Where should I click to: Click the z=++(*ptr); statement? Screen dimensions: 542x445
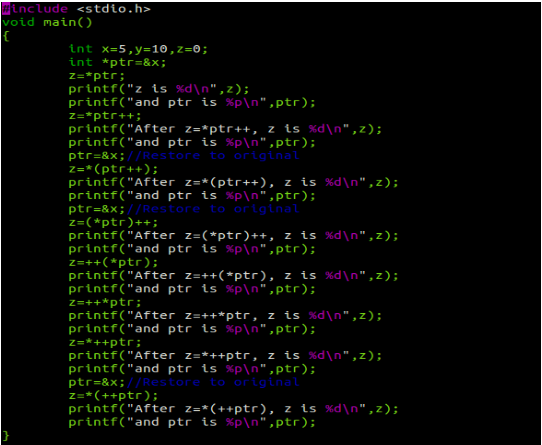click(x=113, y=262)
